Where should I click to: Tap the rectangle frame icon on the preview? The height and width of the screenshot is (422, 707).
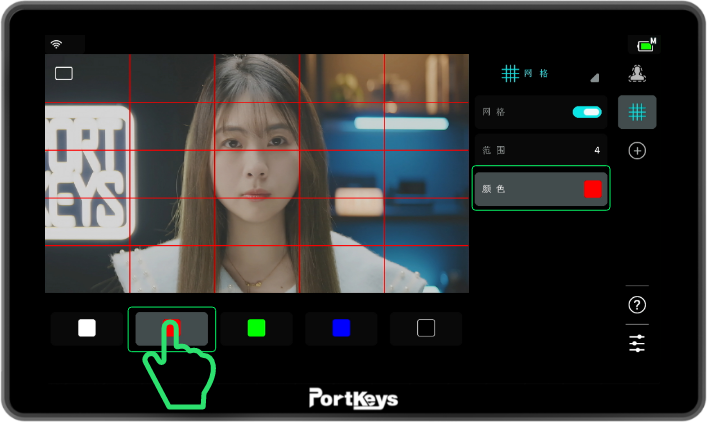[64, 73]
